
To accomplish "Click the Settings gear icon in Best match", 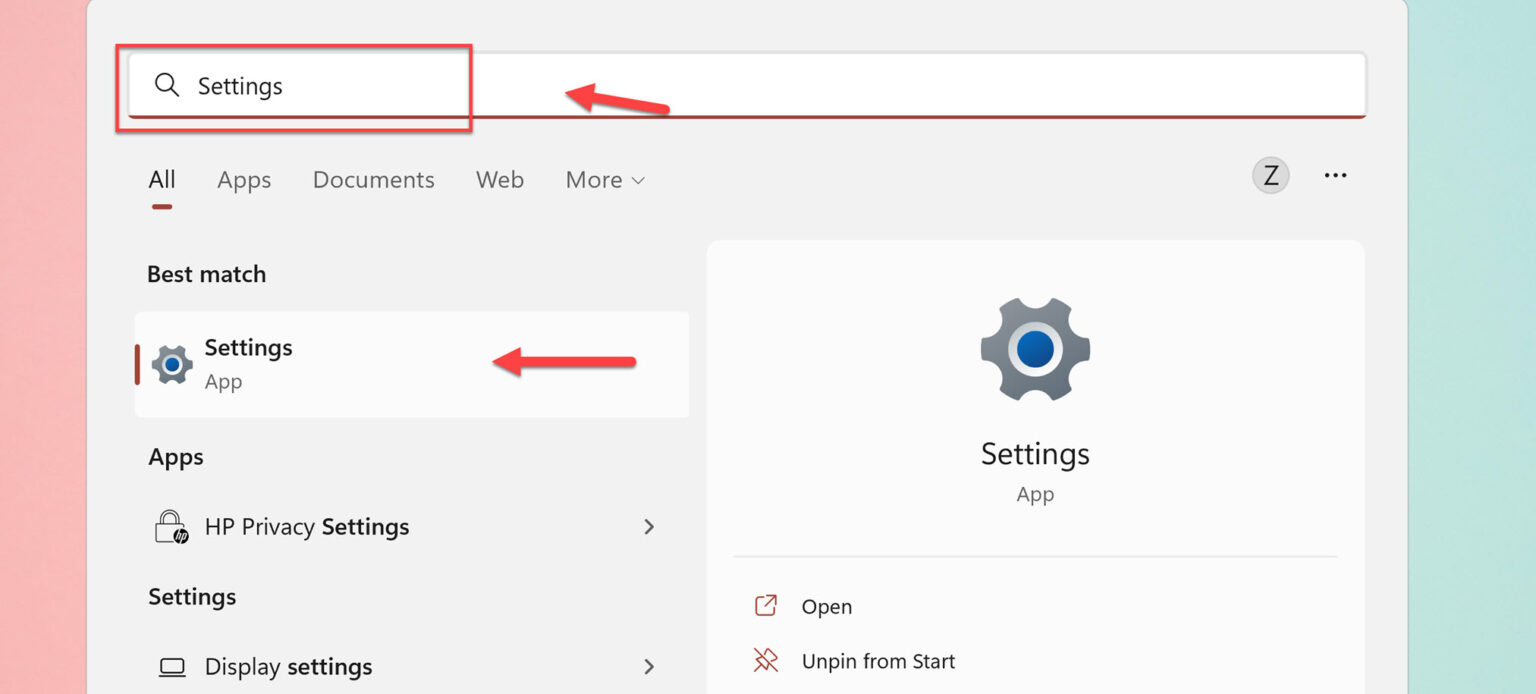I will pyautogui.click(x=171, y=364).
